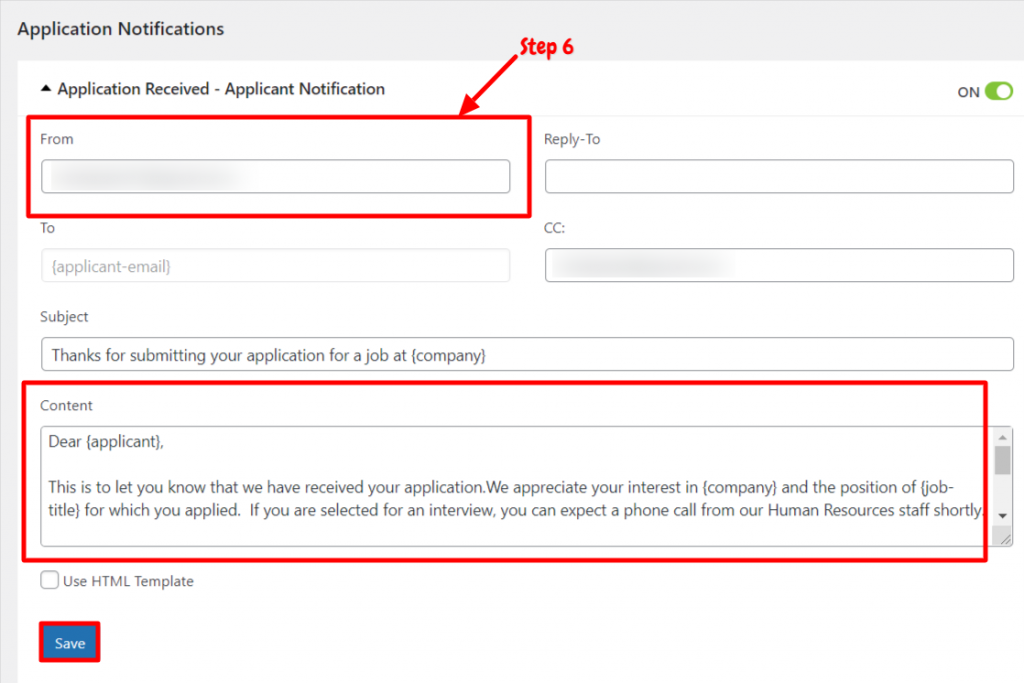The image size is (1024, 683).
Task: Click the CC input field
Action: 779,266
